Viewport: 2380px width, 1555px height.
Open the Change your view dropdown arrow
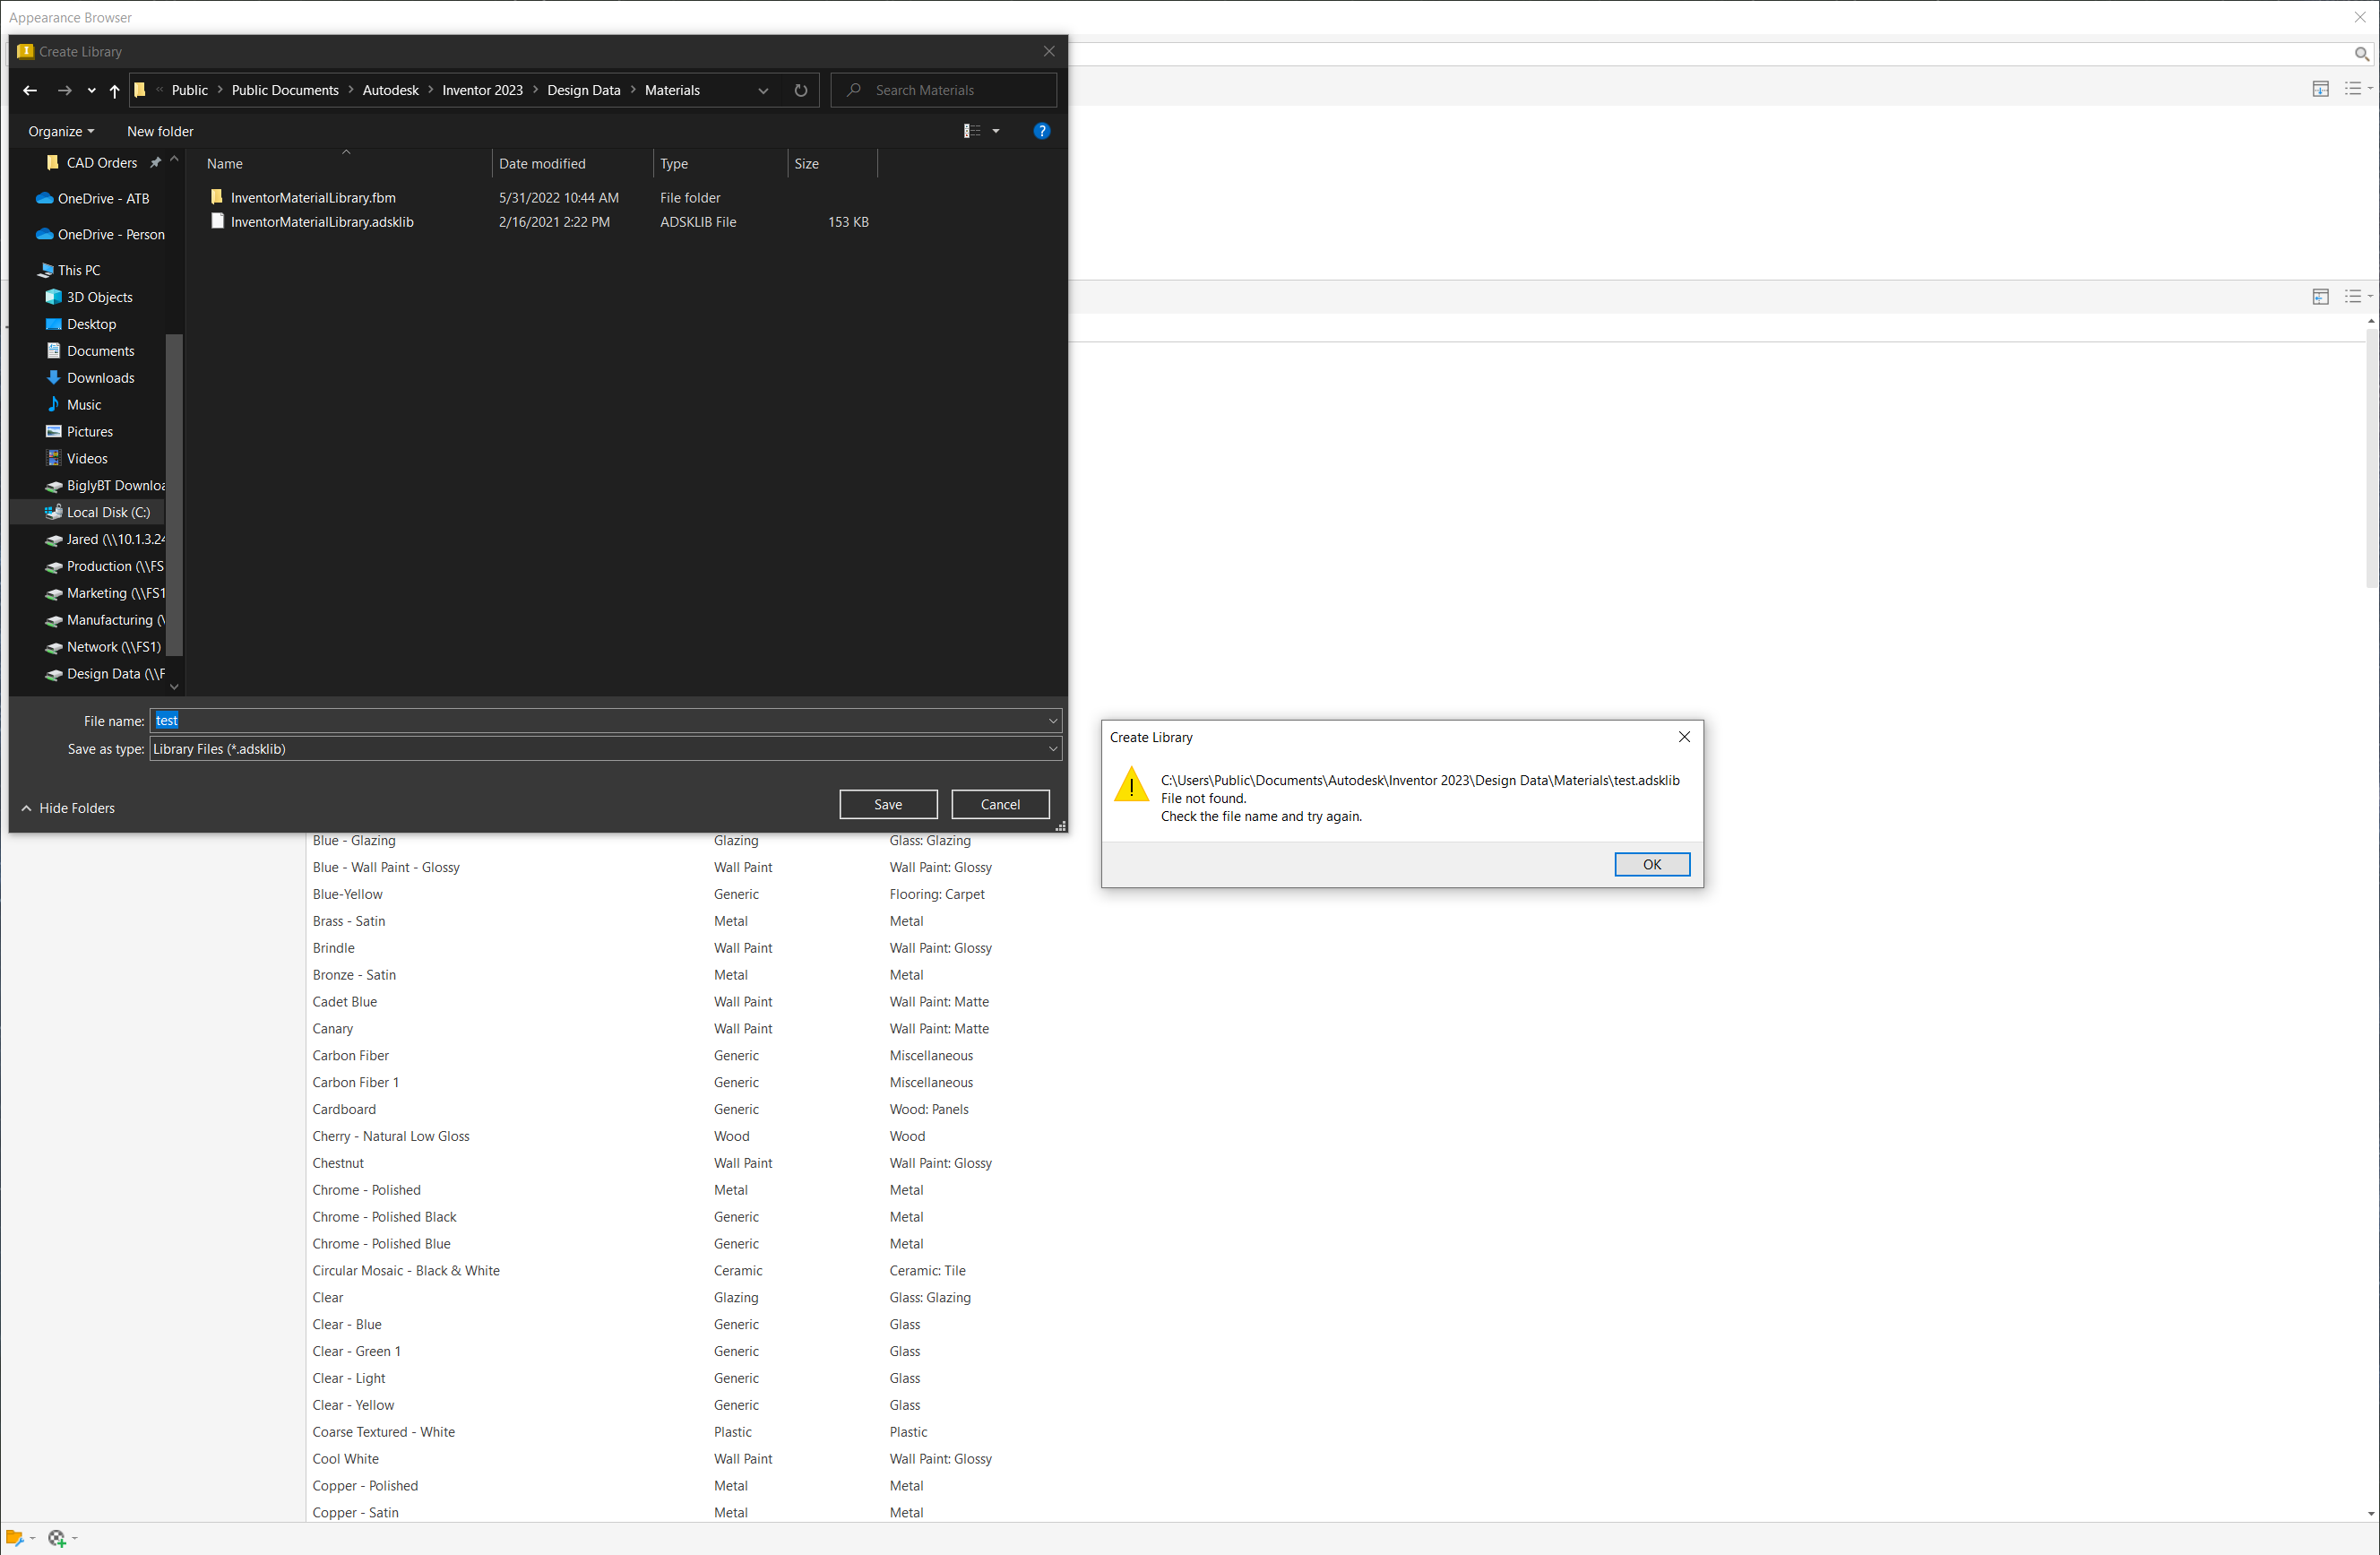(995, 130)
